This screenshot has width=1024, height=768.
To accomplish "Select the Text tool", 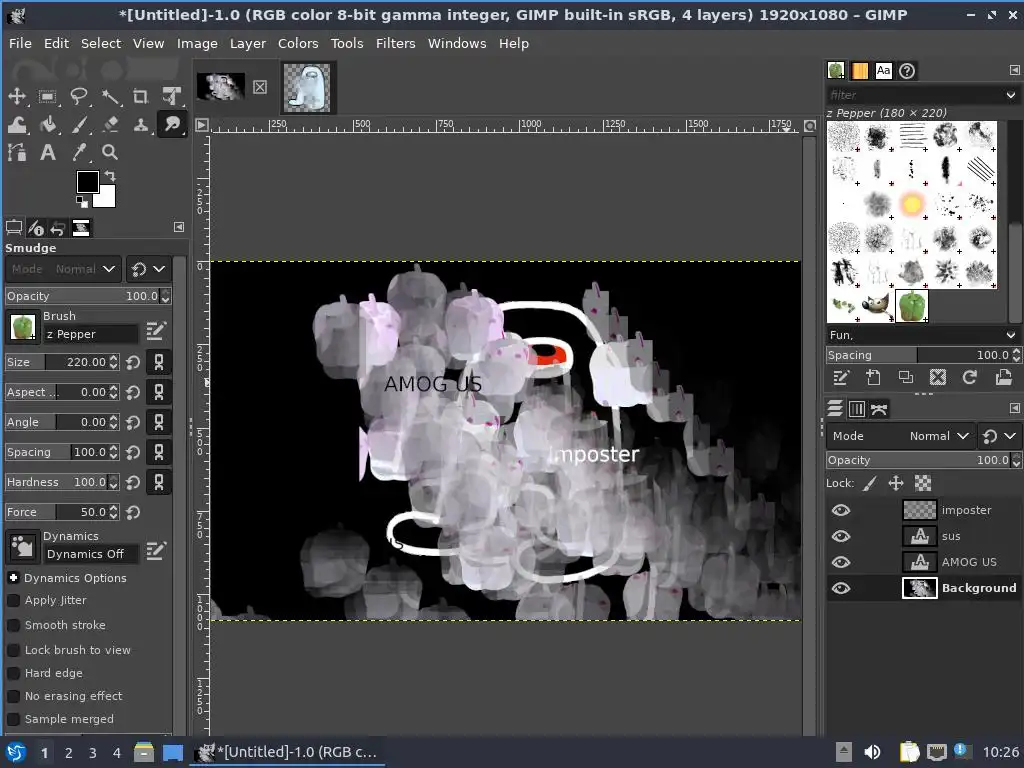I will click(x=47, y=152).
